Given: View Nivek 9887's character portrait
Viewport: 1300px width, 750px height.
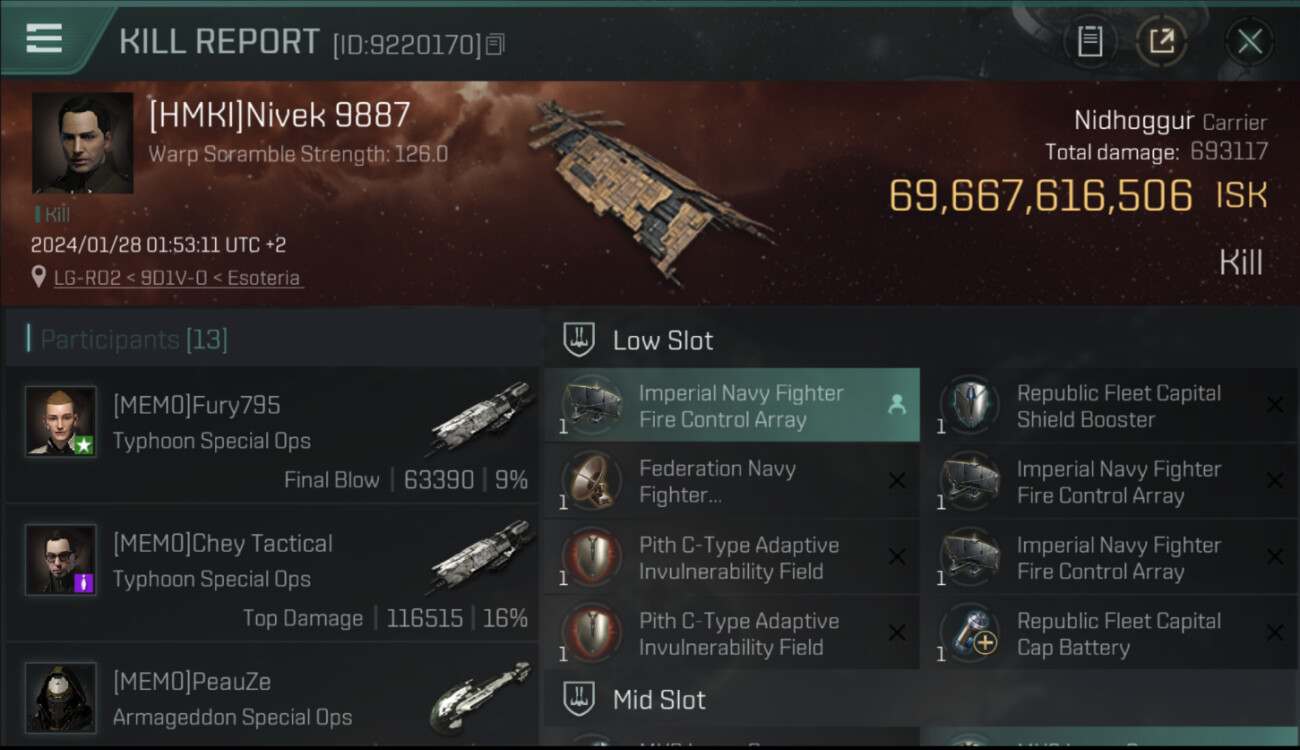Looking at the screenshot, I should tap(82, 143).
